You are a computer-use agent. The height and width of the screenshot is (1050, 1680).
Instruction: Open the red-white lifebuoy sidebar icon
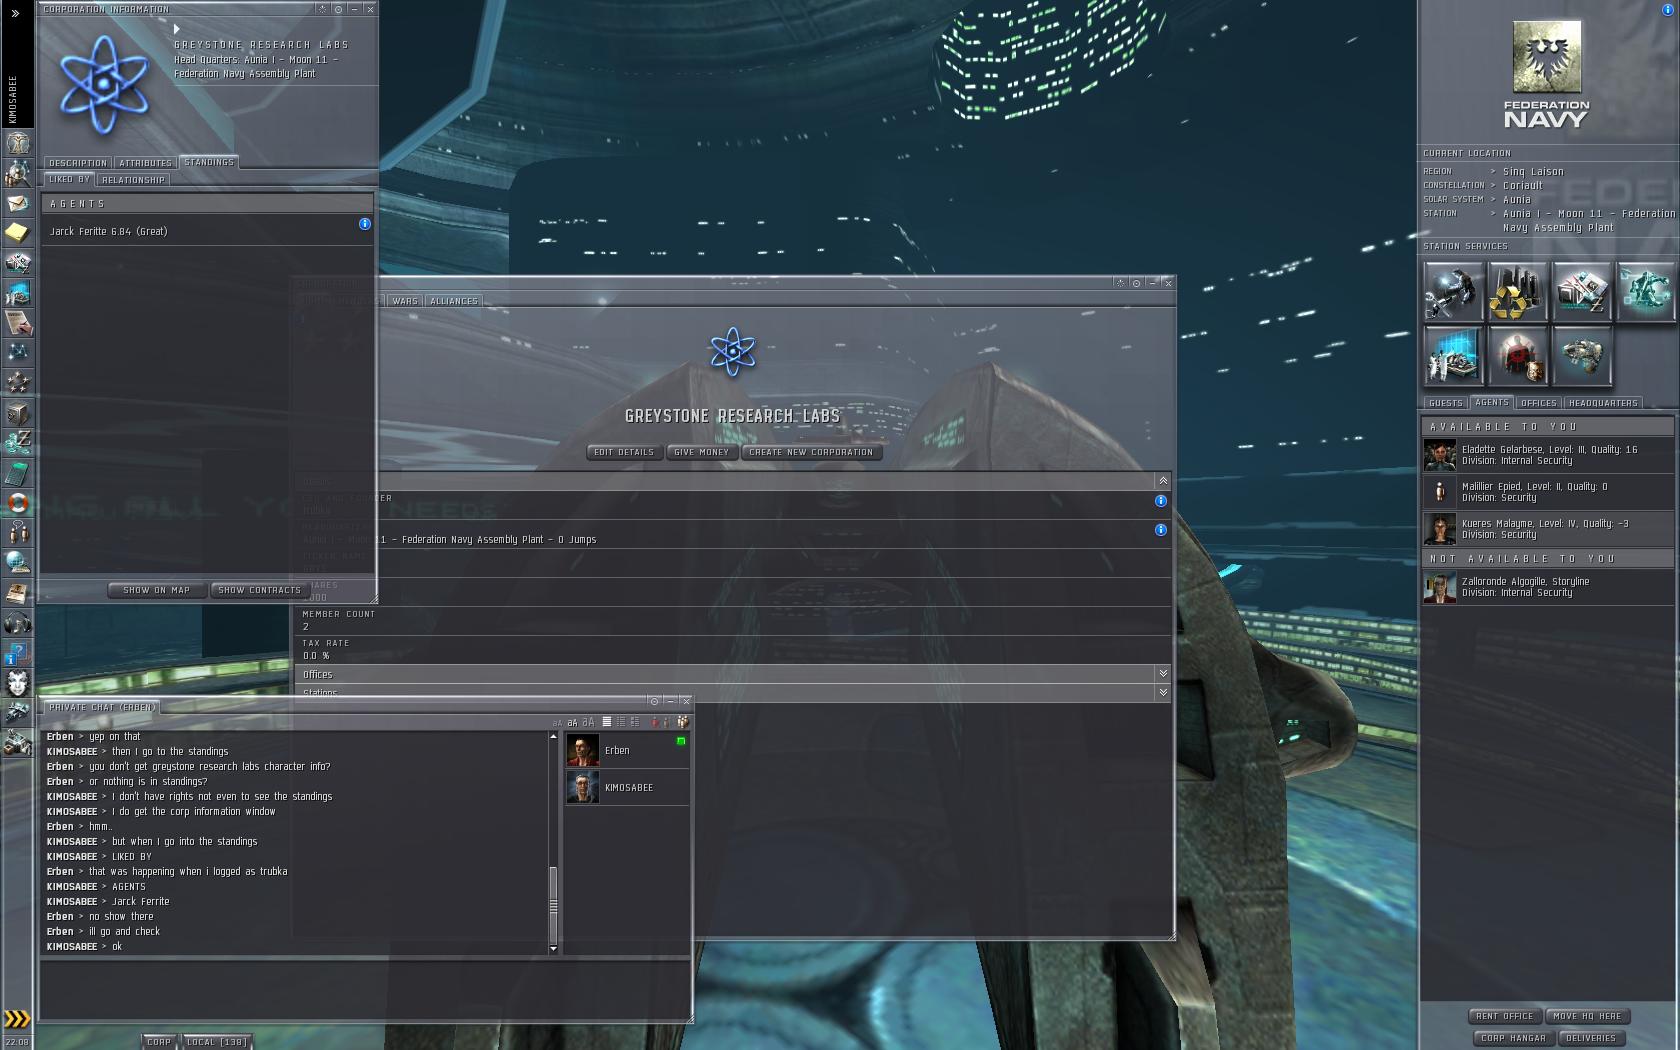(17, 503)
